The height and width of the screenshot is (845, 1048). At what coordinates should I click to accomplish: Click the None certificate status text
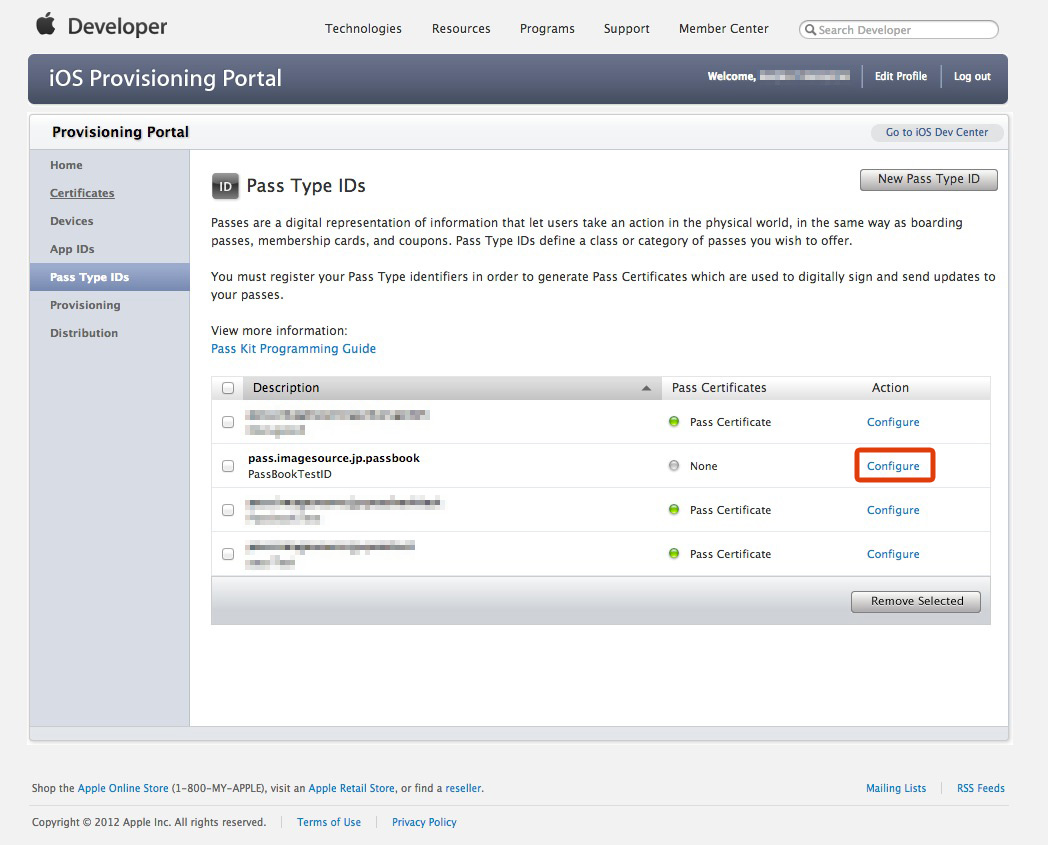point(703,466)
